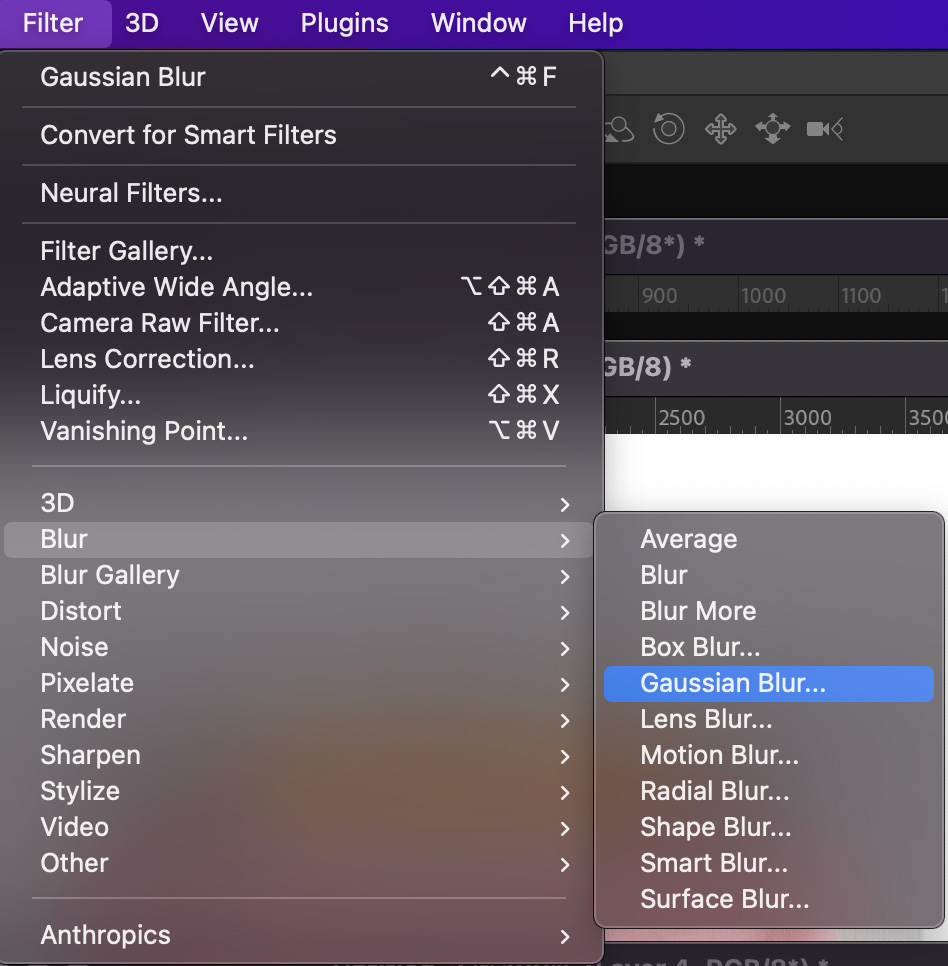
Task: Open the View menu
Action: point(229,23)
